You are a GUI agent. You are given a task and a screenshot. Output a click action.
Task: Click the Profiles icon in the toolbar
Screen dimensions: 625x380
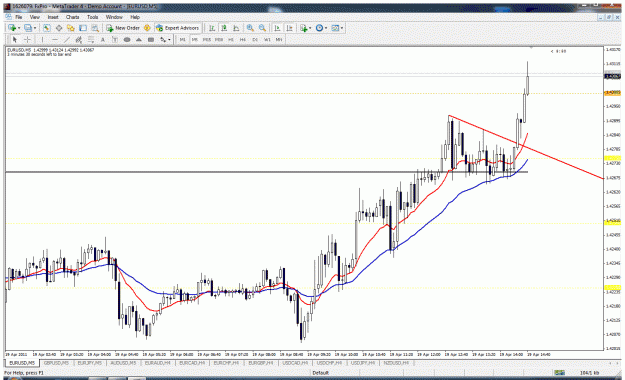[x=28, y=28]
